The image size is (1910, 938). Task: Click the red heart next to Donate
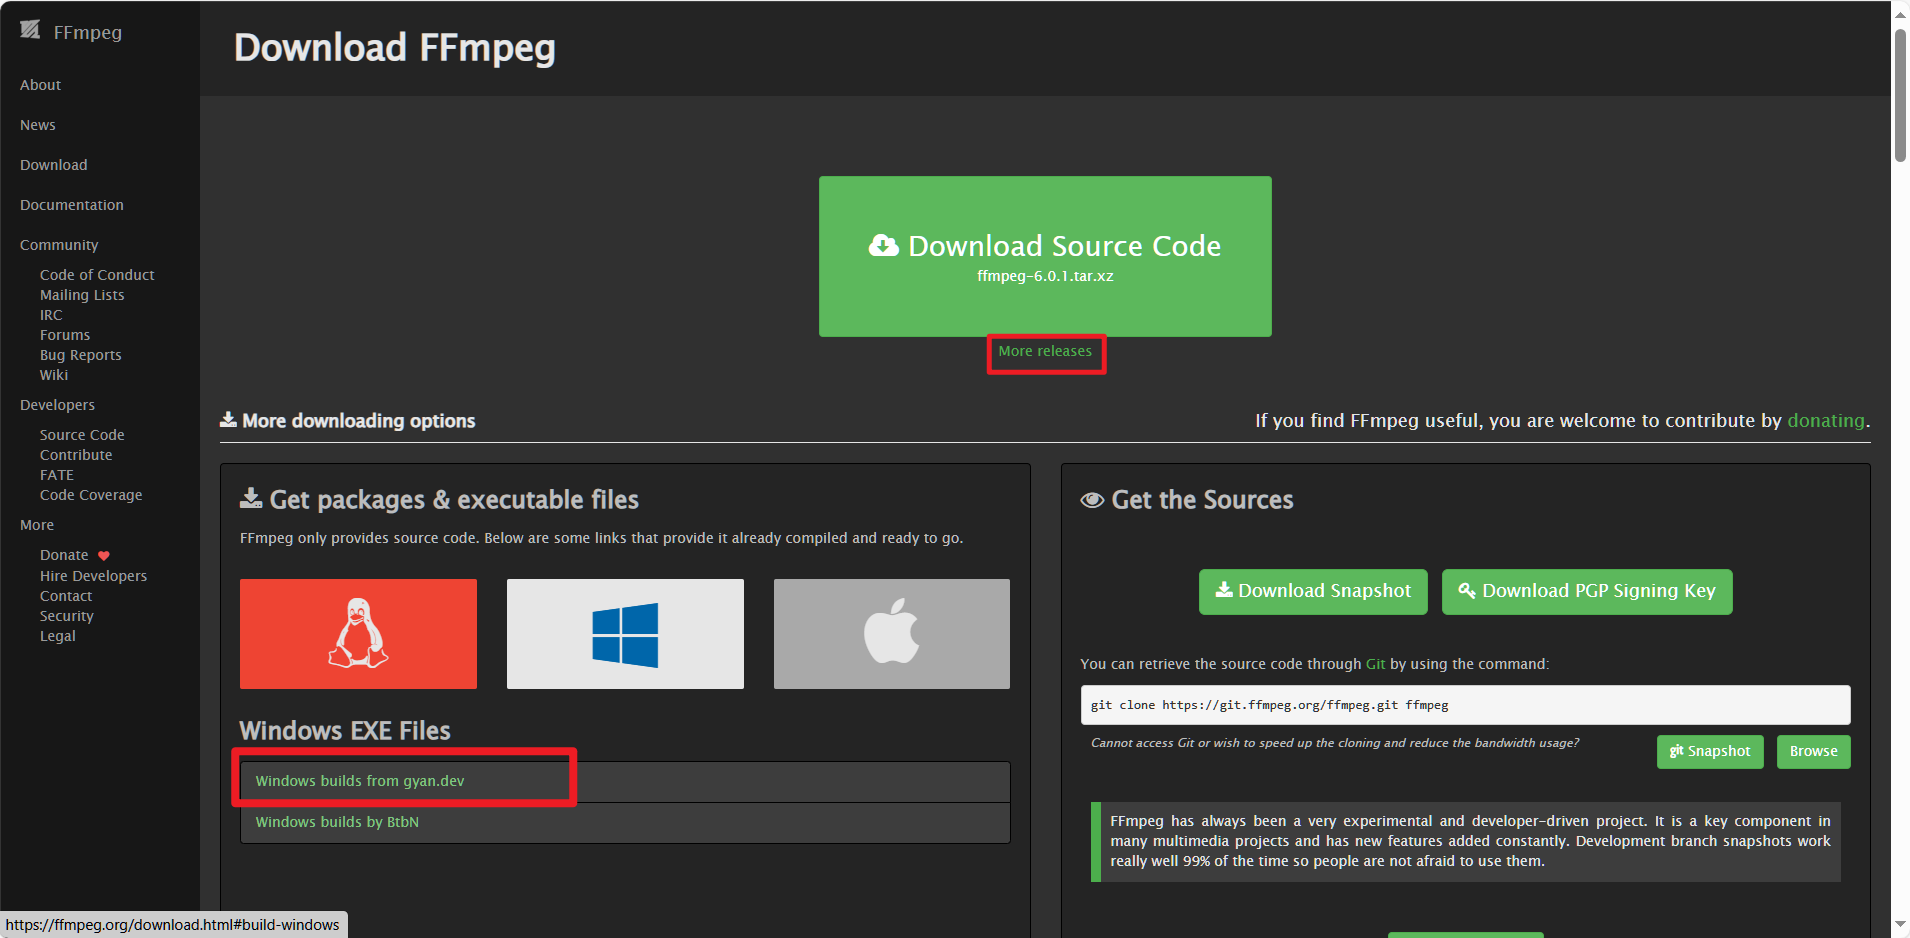(104, 556)
